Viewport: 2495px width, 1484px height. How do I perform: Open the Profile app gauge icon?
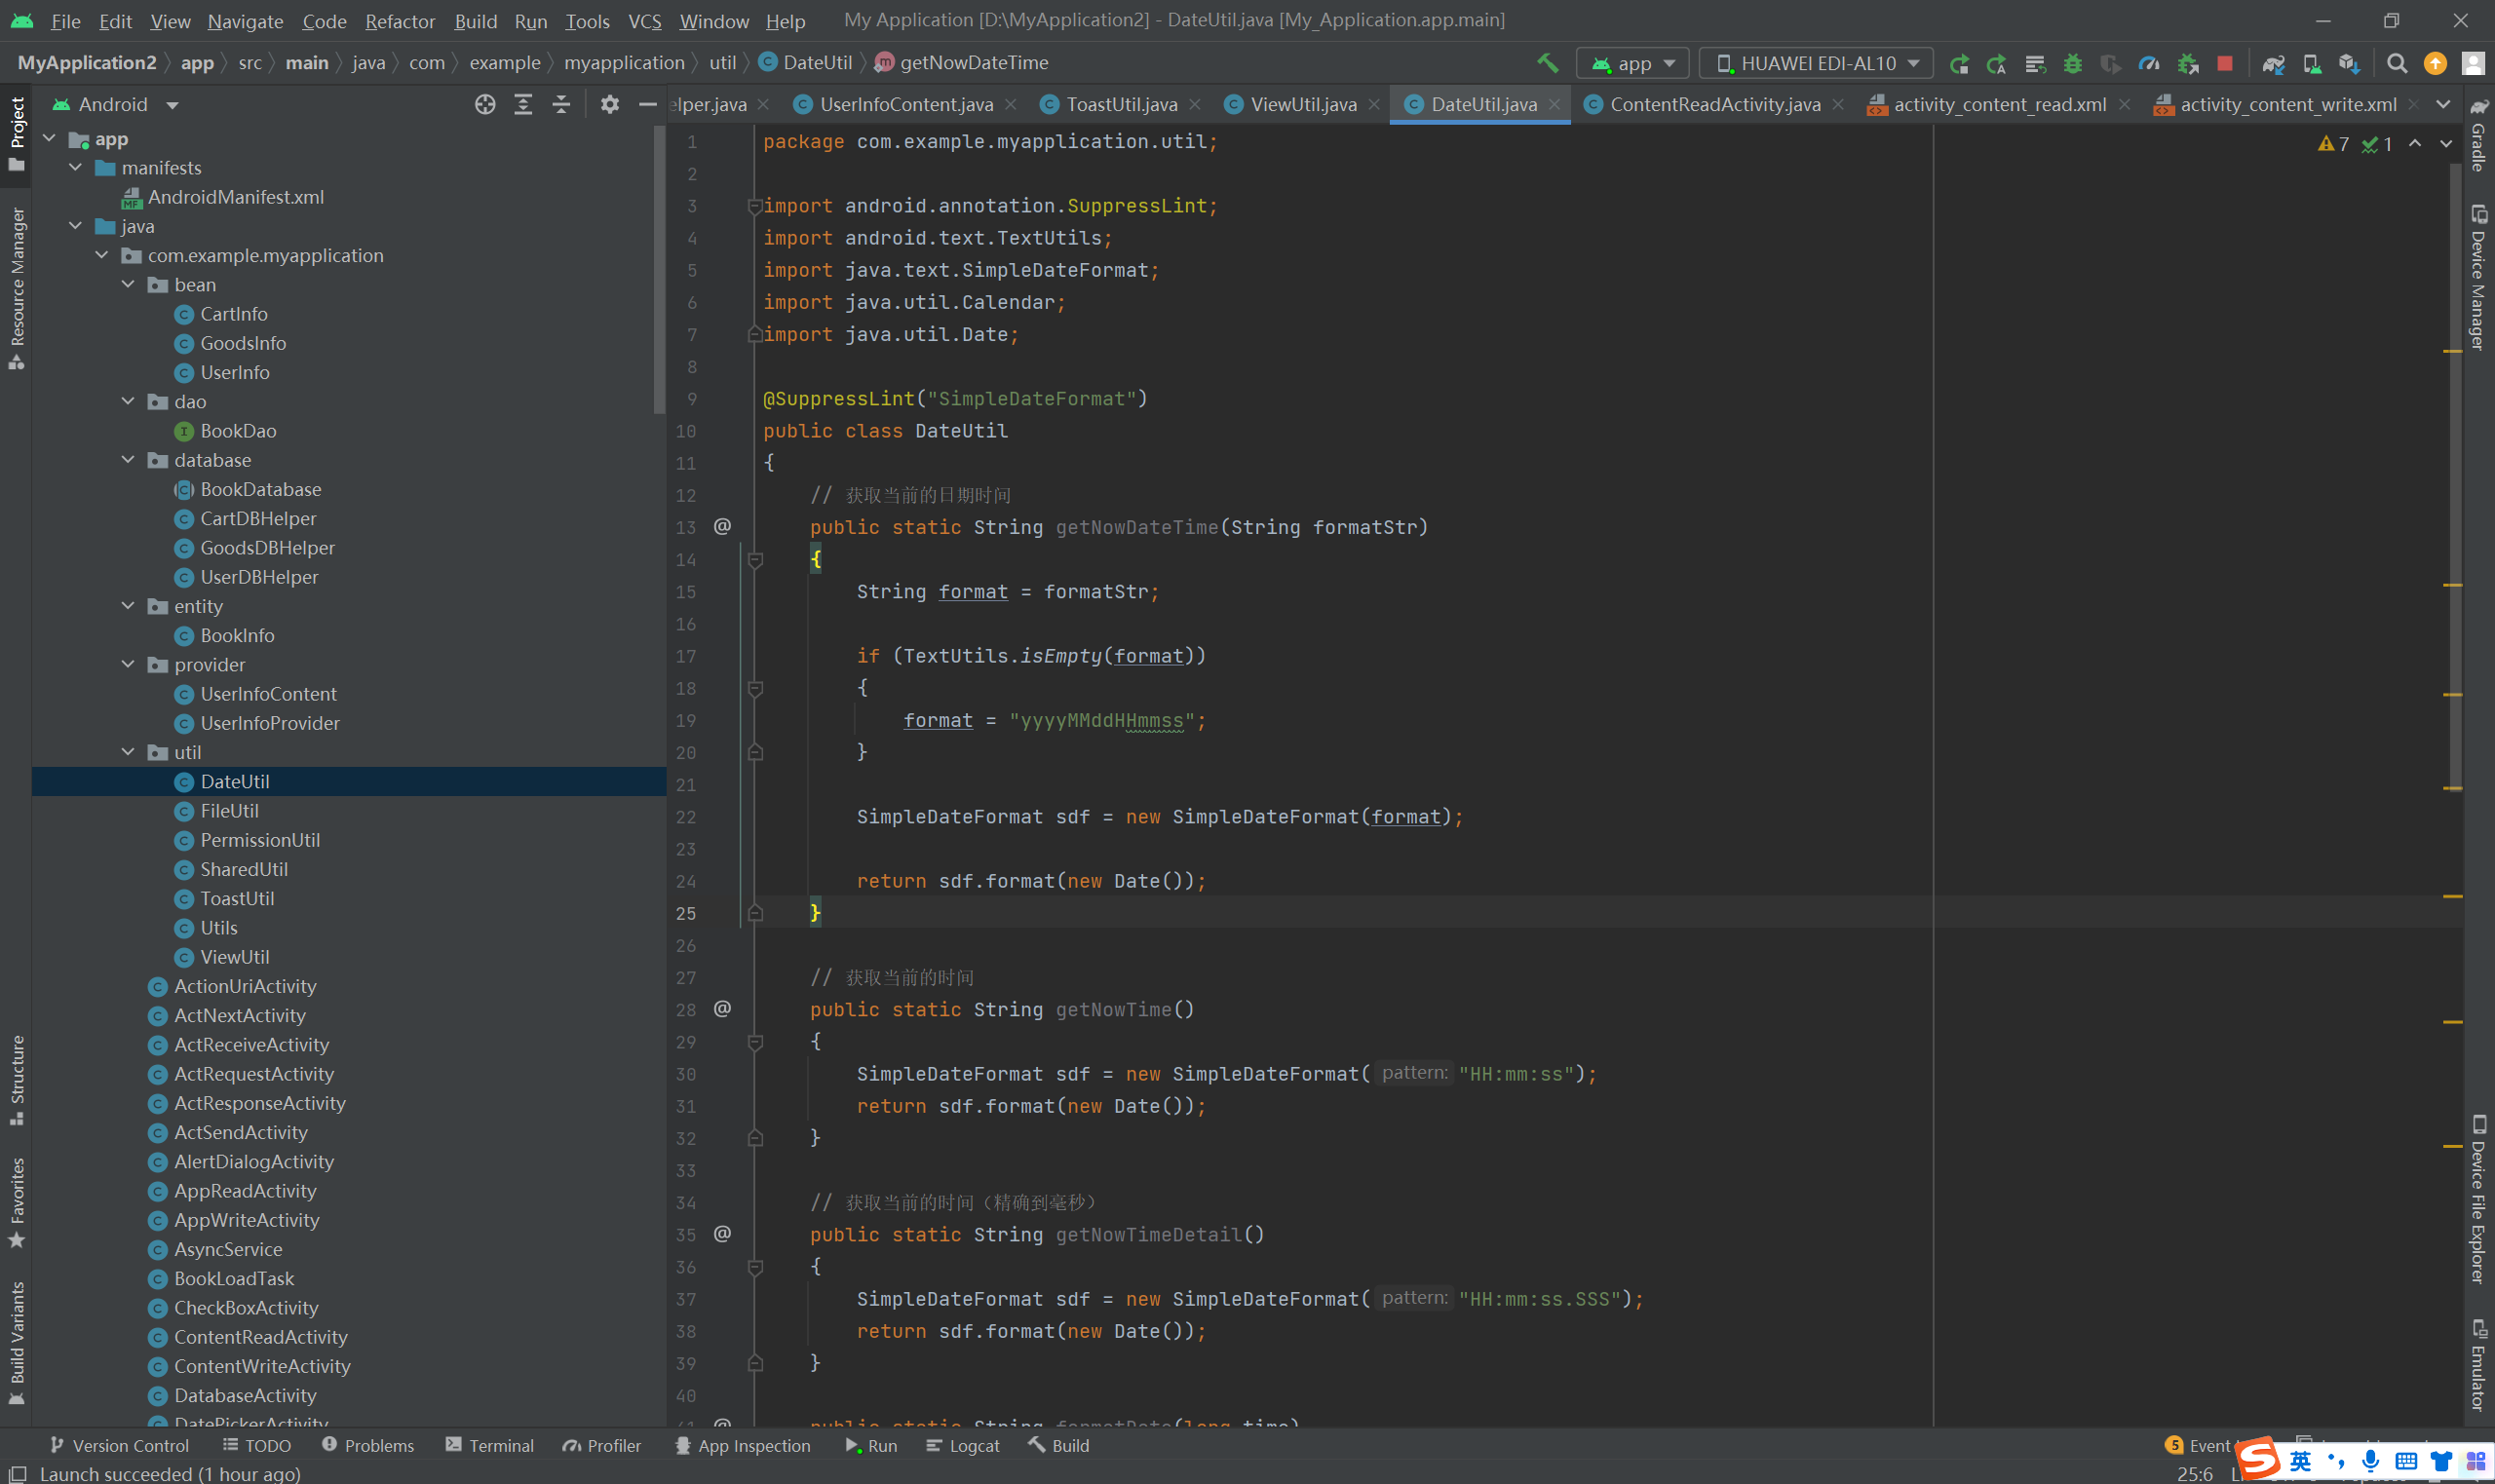[x=2148, y=63]
